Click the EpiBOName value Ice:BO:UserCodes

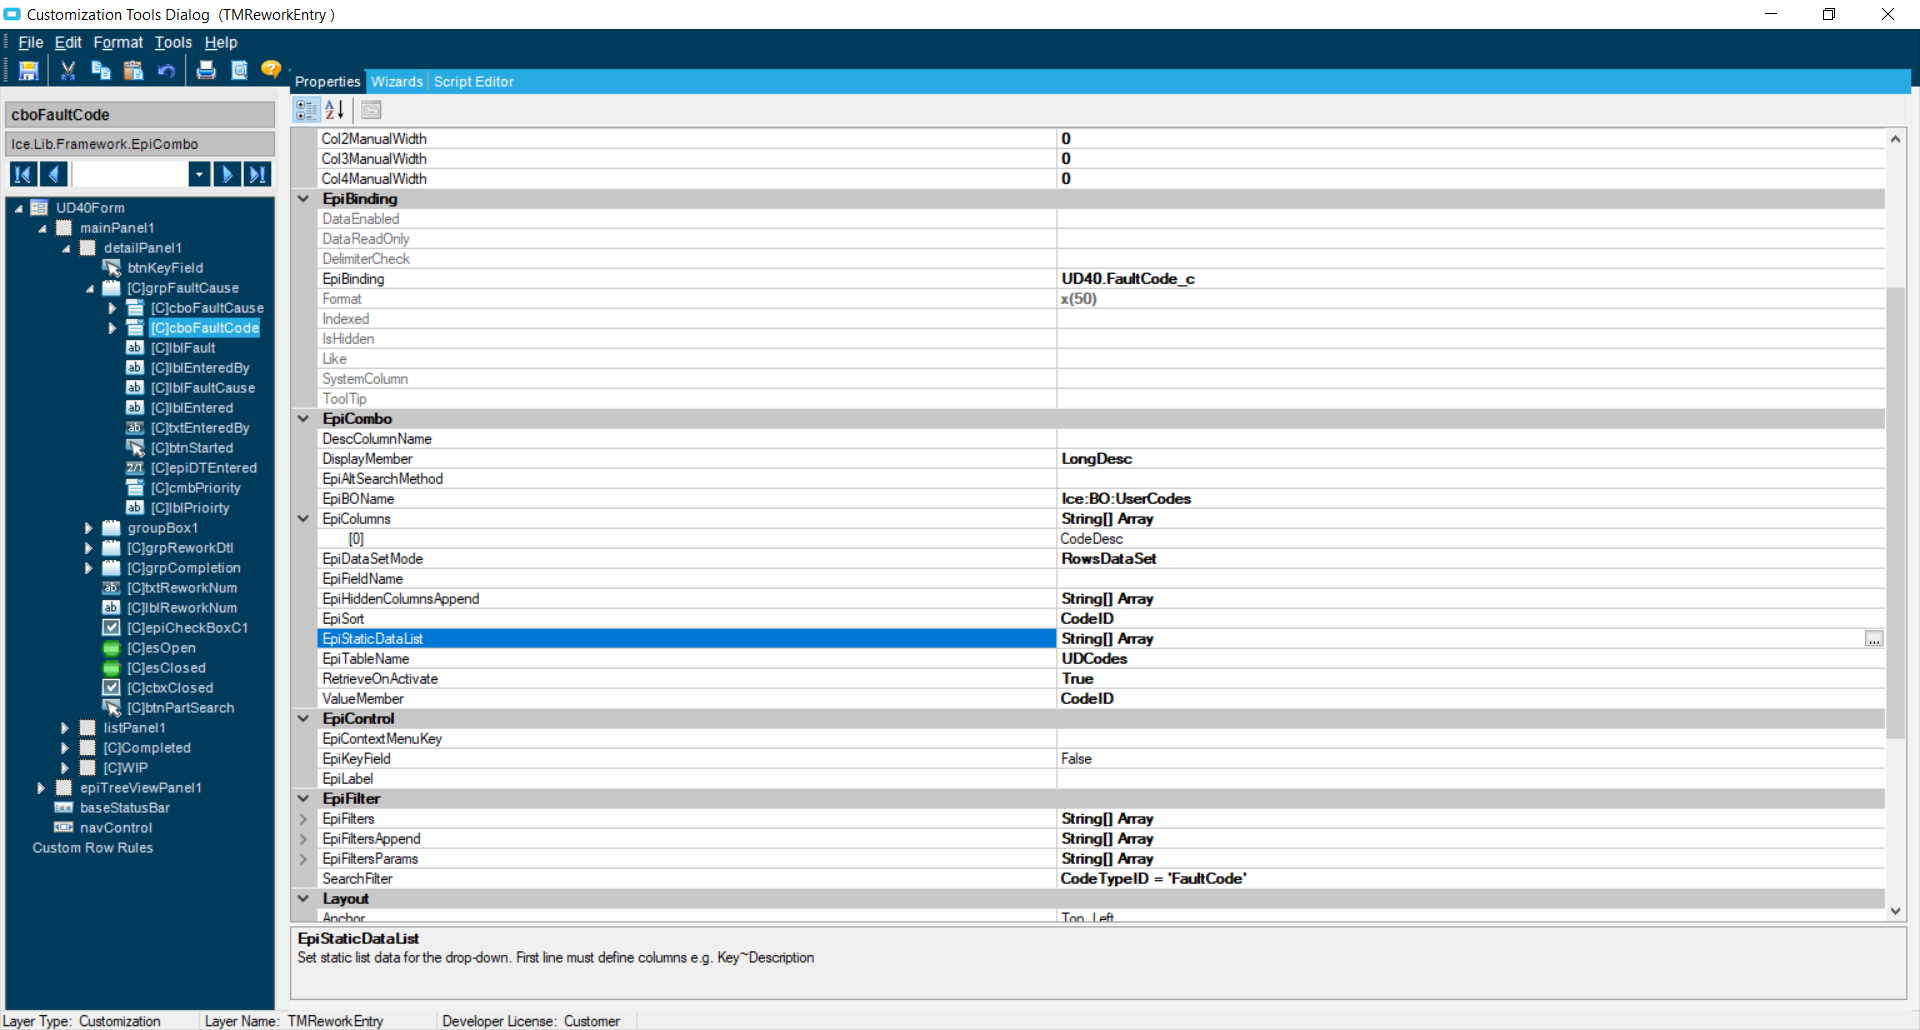pos(1126,499)
